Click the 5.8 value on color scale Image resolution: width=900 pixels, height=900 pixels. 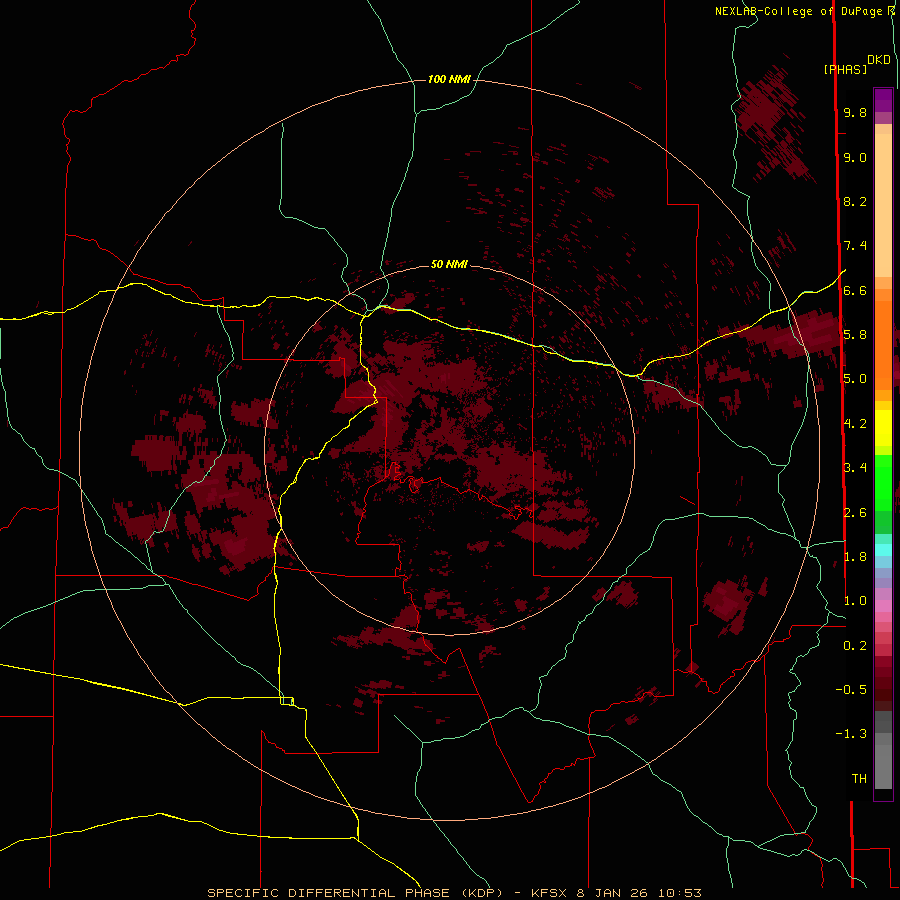tap(855, 335)
